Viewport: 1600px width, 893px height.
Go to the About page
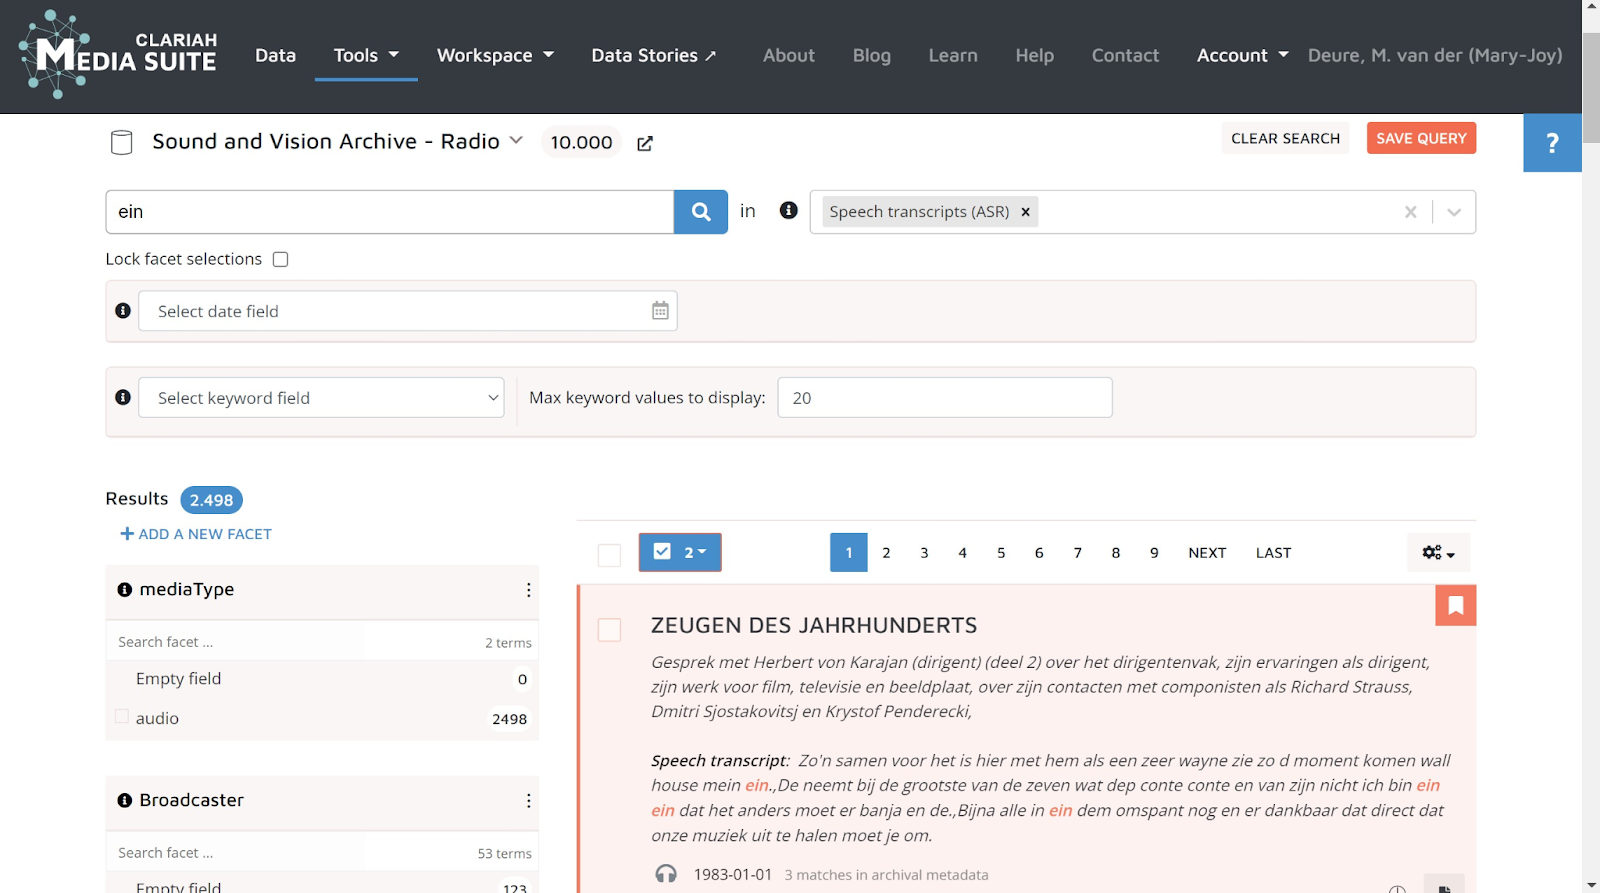789,55
